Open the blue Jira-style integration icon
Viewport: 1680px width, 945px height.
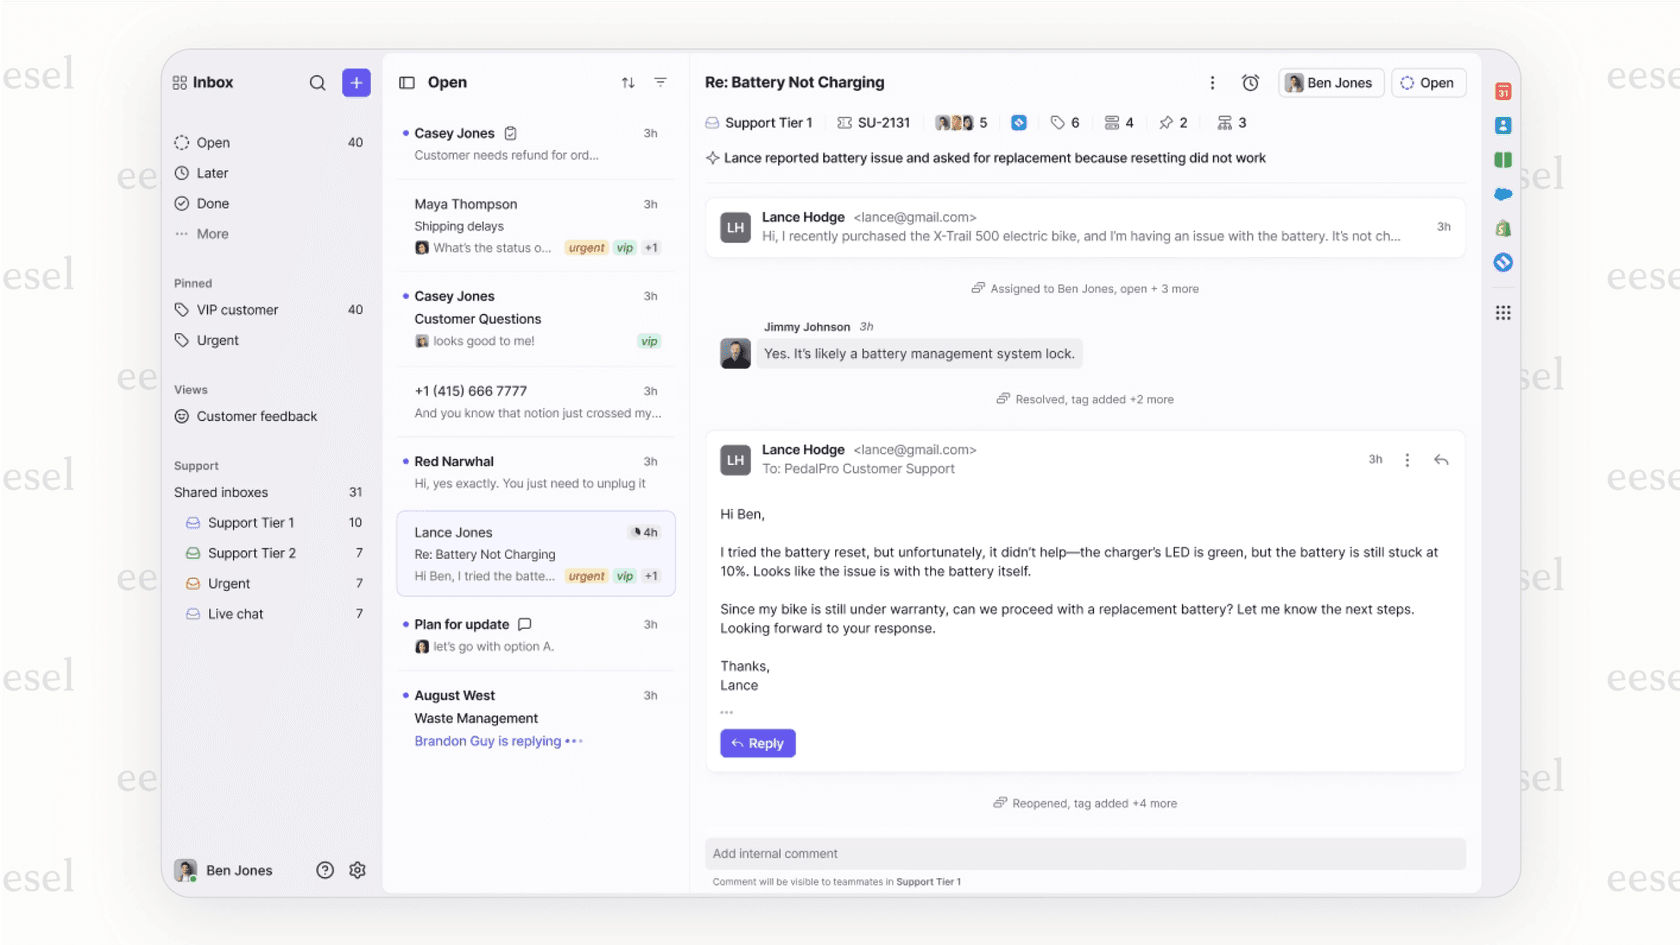pyautogui.click(x=1503, y=262)
